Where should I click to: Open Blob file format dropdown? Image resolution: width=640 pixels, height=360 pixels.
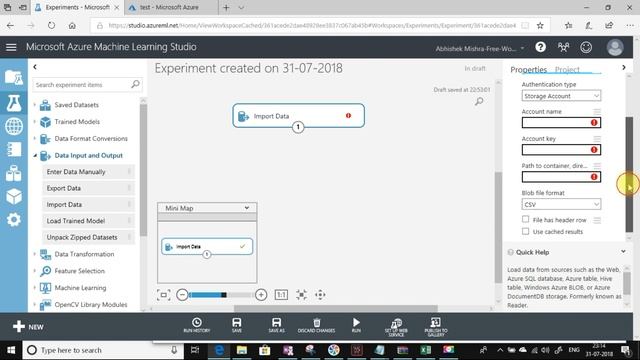(561, 204)
